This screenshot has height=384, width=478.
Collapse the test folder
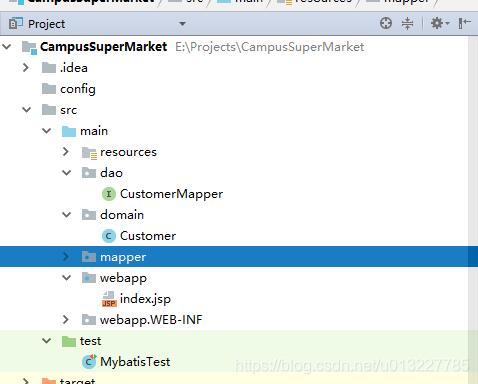(47, 341)
